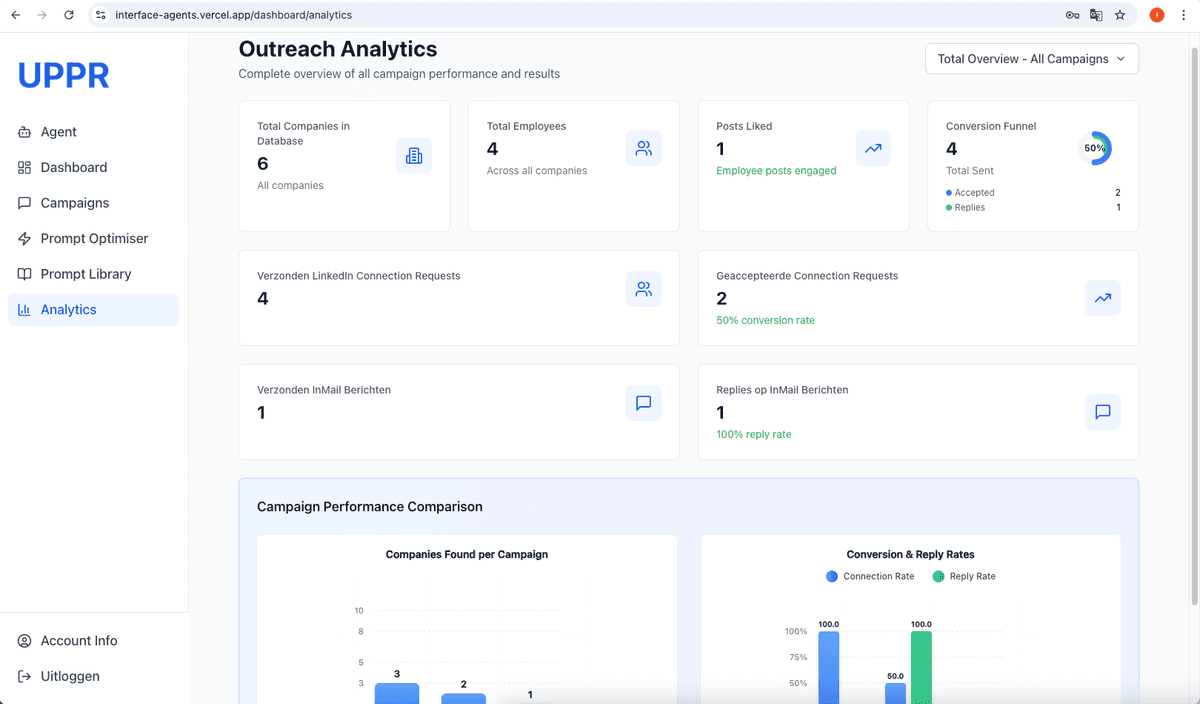Toggle the Connection Rate legend item

pyautogui.click(x=870, y=576)
